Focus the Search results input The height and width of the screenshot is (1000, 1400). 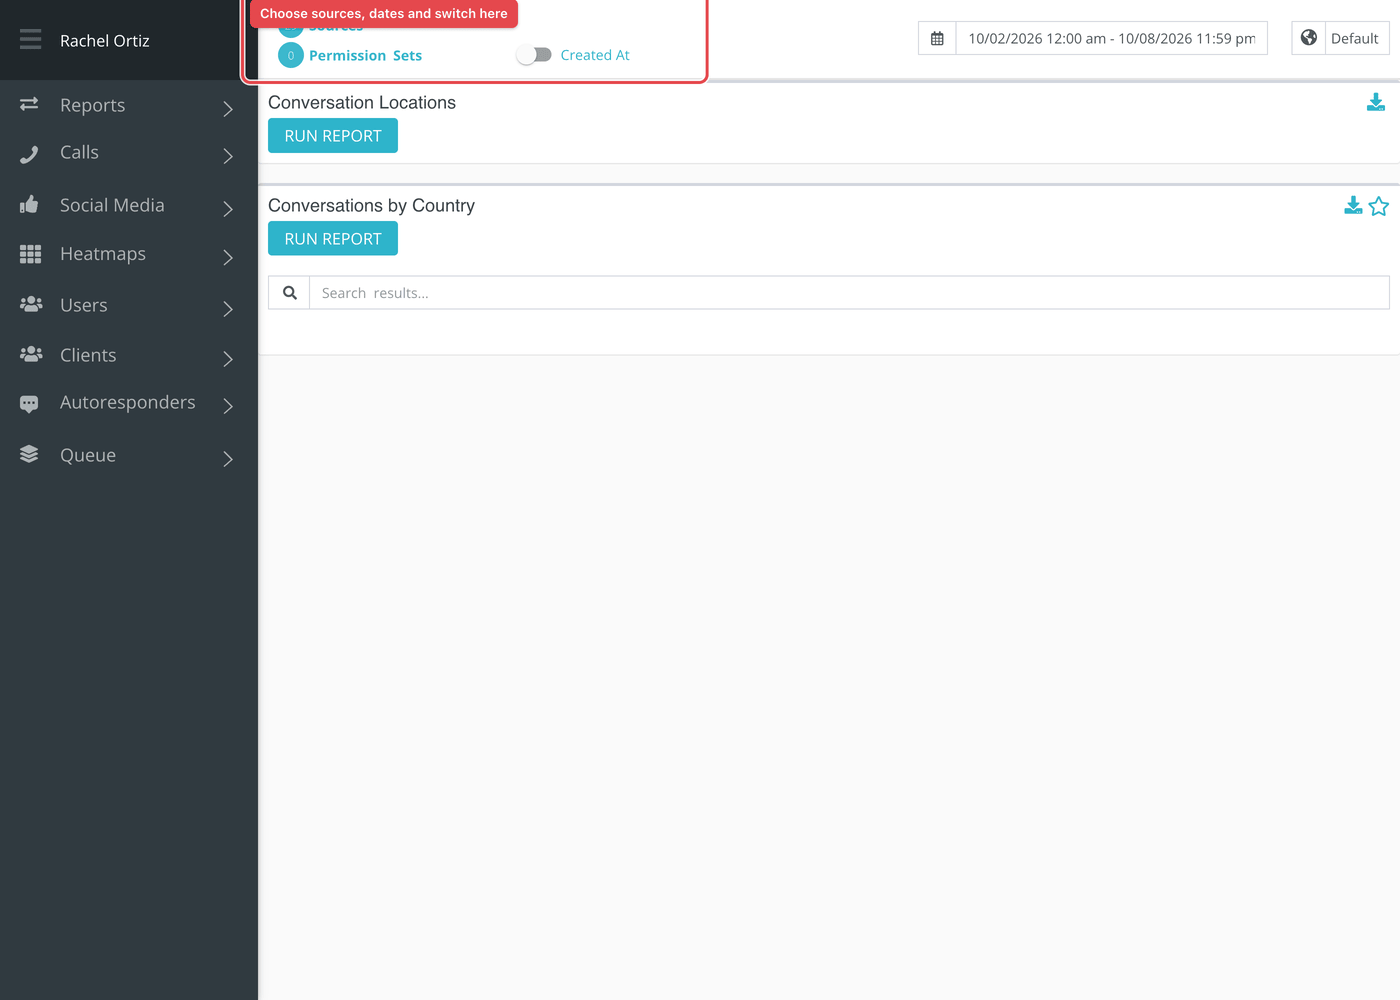(849, 293)
